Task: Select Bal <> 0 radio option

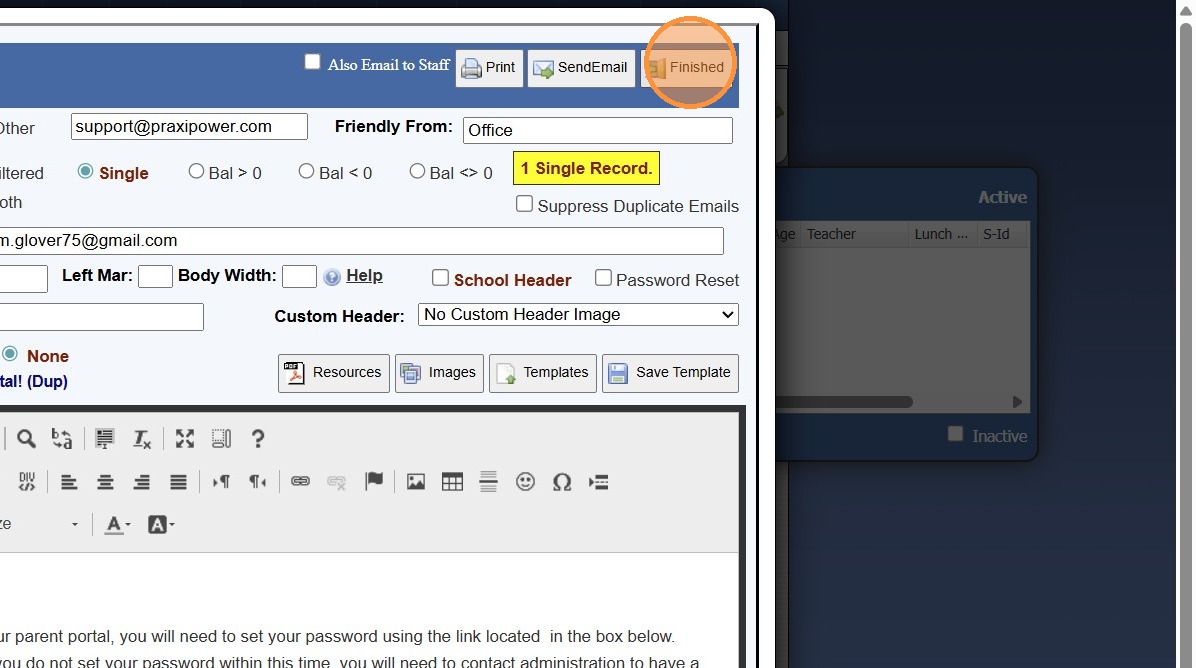Action: point(416,172)
